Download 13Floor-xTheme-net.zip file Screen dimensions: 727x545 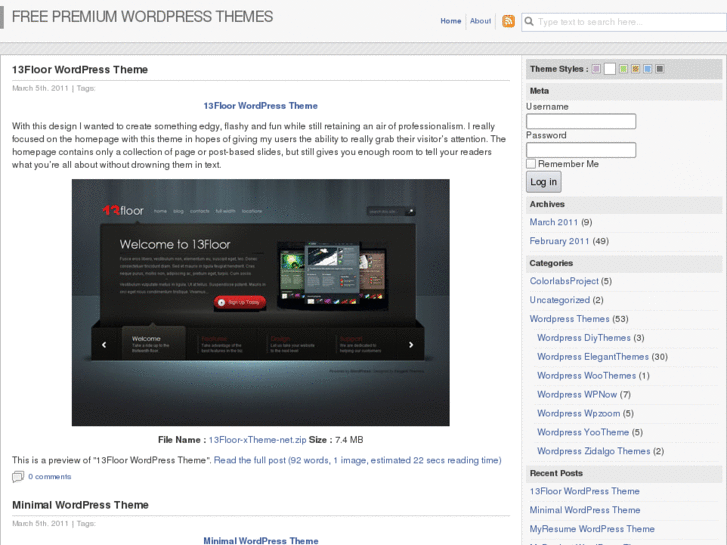[257, 440]
